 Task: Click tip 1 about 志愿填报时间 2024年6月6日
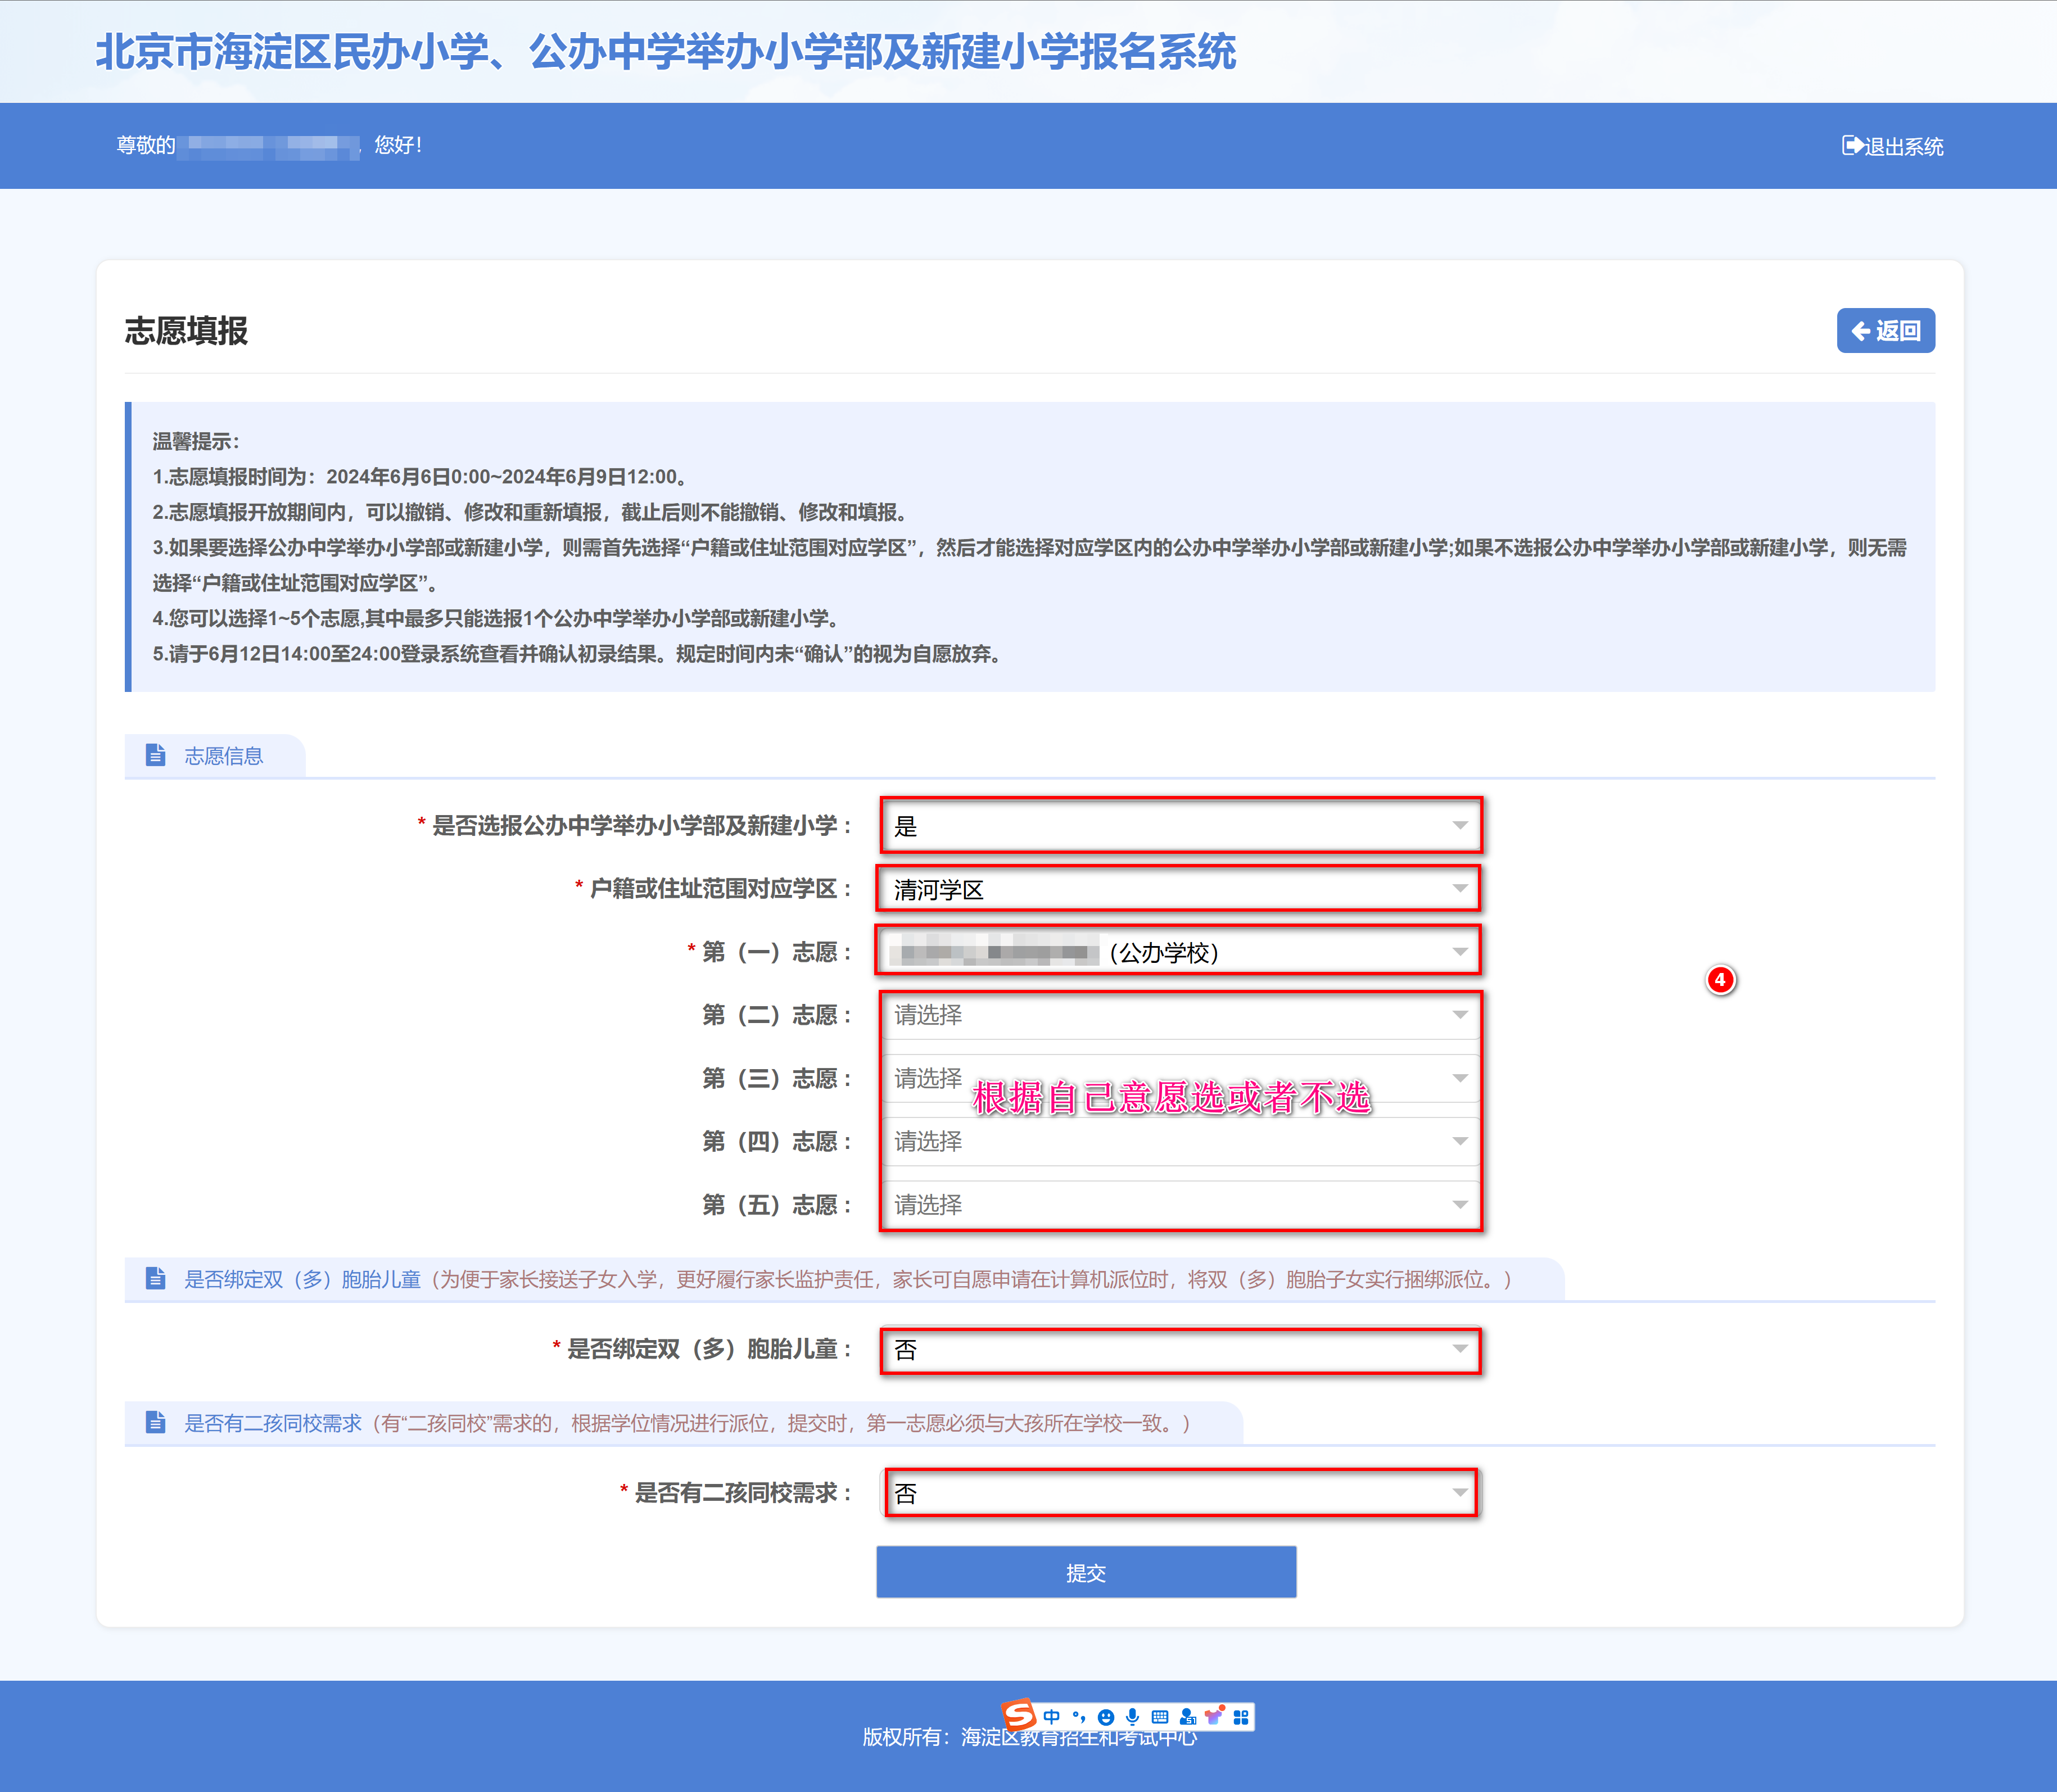point(420,477)
